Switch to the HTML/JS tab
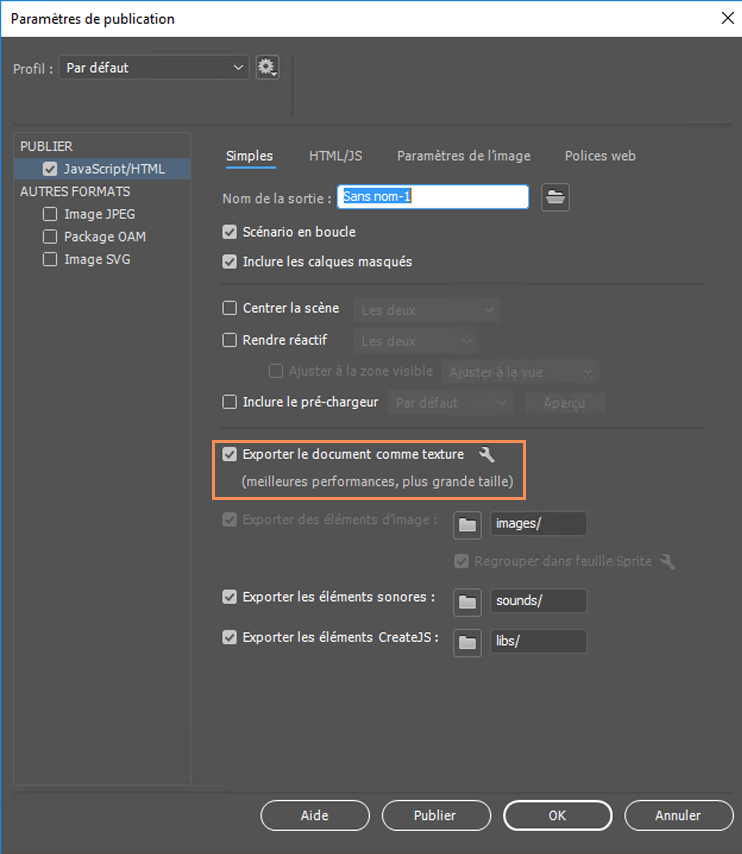This screenshot has height=854, width=742. [x=335, y=156]
